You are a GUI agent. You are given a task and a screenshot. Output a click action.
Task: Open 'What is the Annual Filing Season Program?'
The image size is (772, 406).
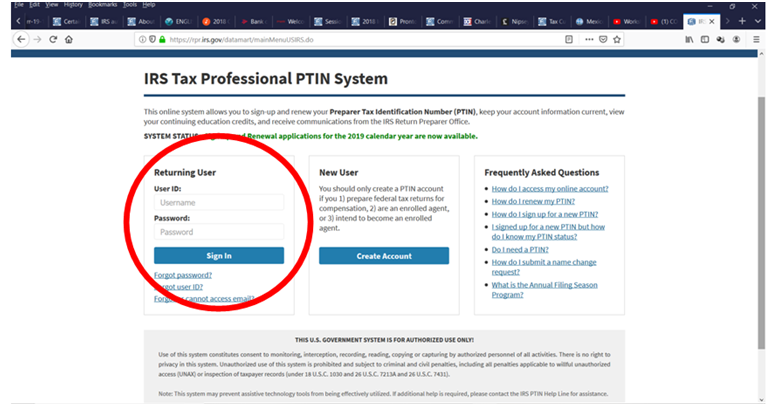point(544,290)
